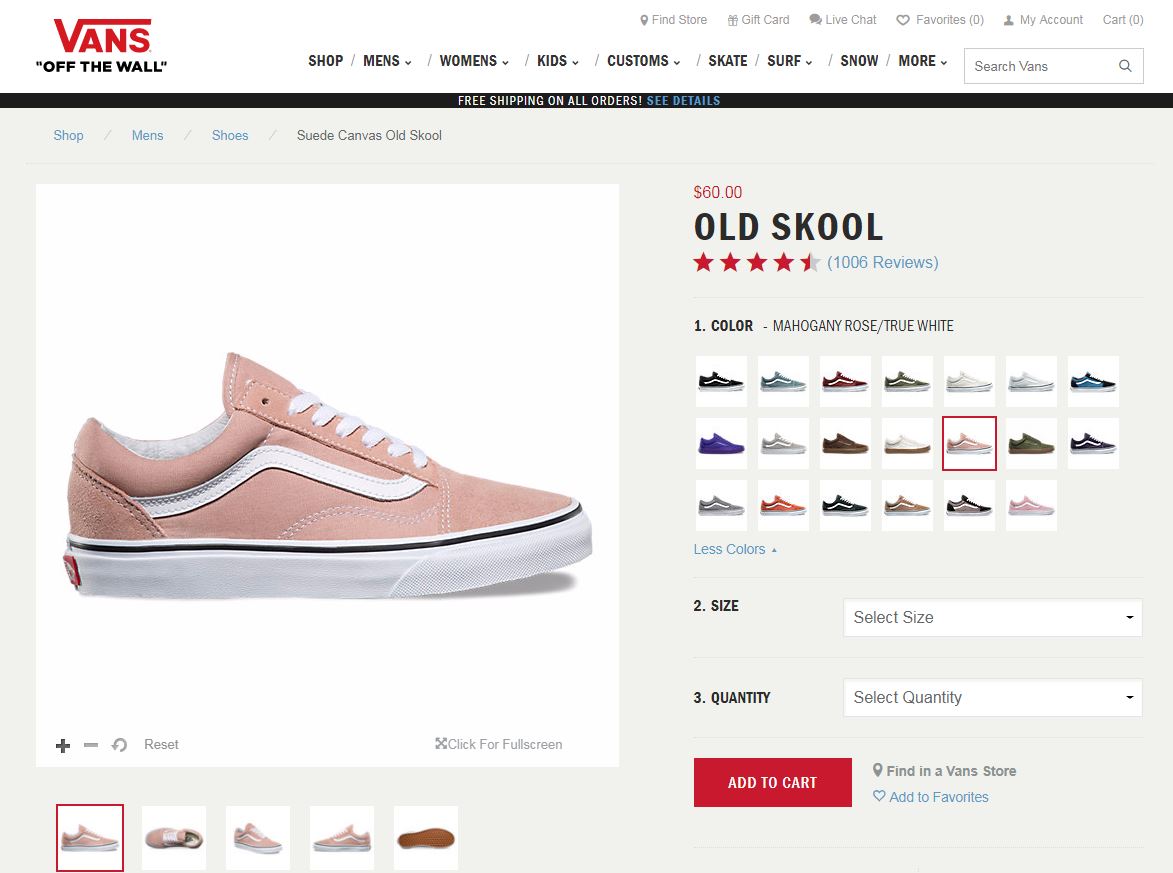The height and width of the screenshot is (873, 1173).
Task: Click the Mens breadcrumb link
Action: (x=147, y=135)
